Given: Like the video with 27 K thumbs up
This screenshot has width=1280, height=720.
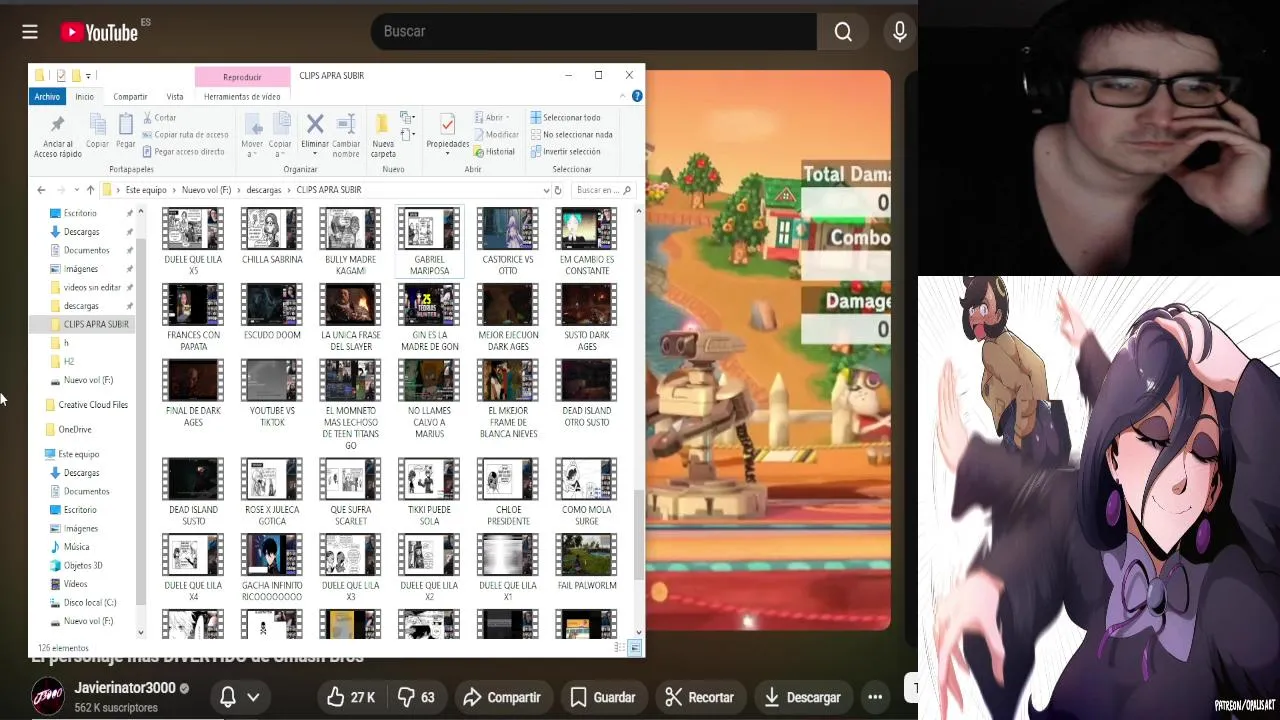Looking at the screenshot, I should coord(351,697).
